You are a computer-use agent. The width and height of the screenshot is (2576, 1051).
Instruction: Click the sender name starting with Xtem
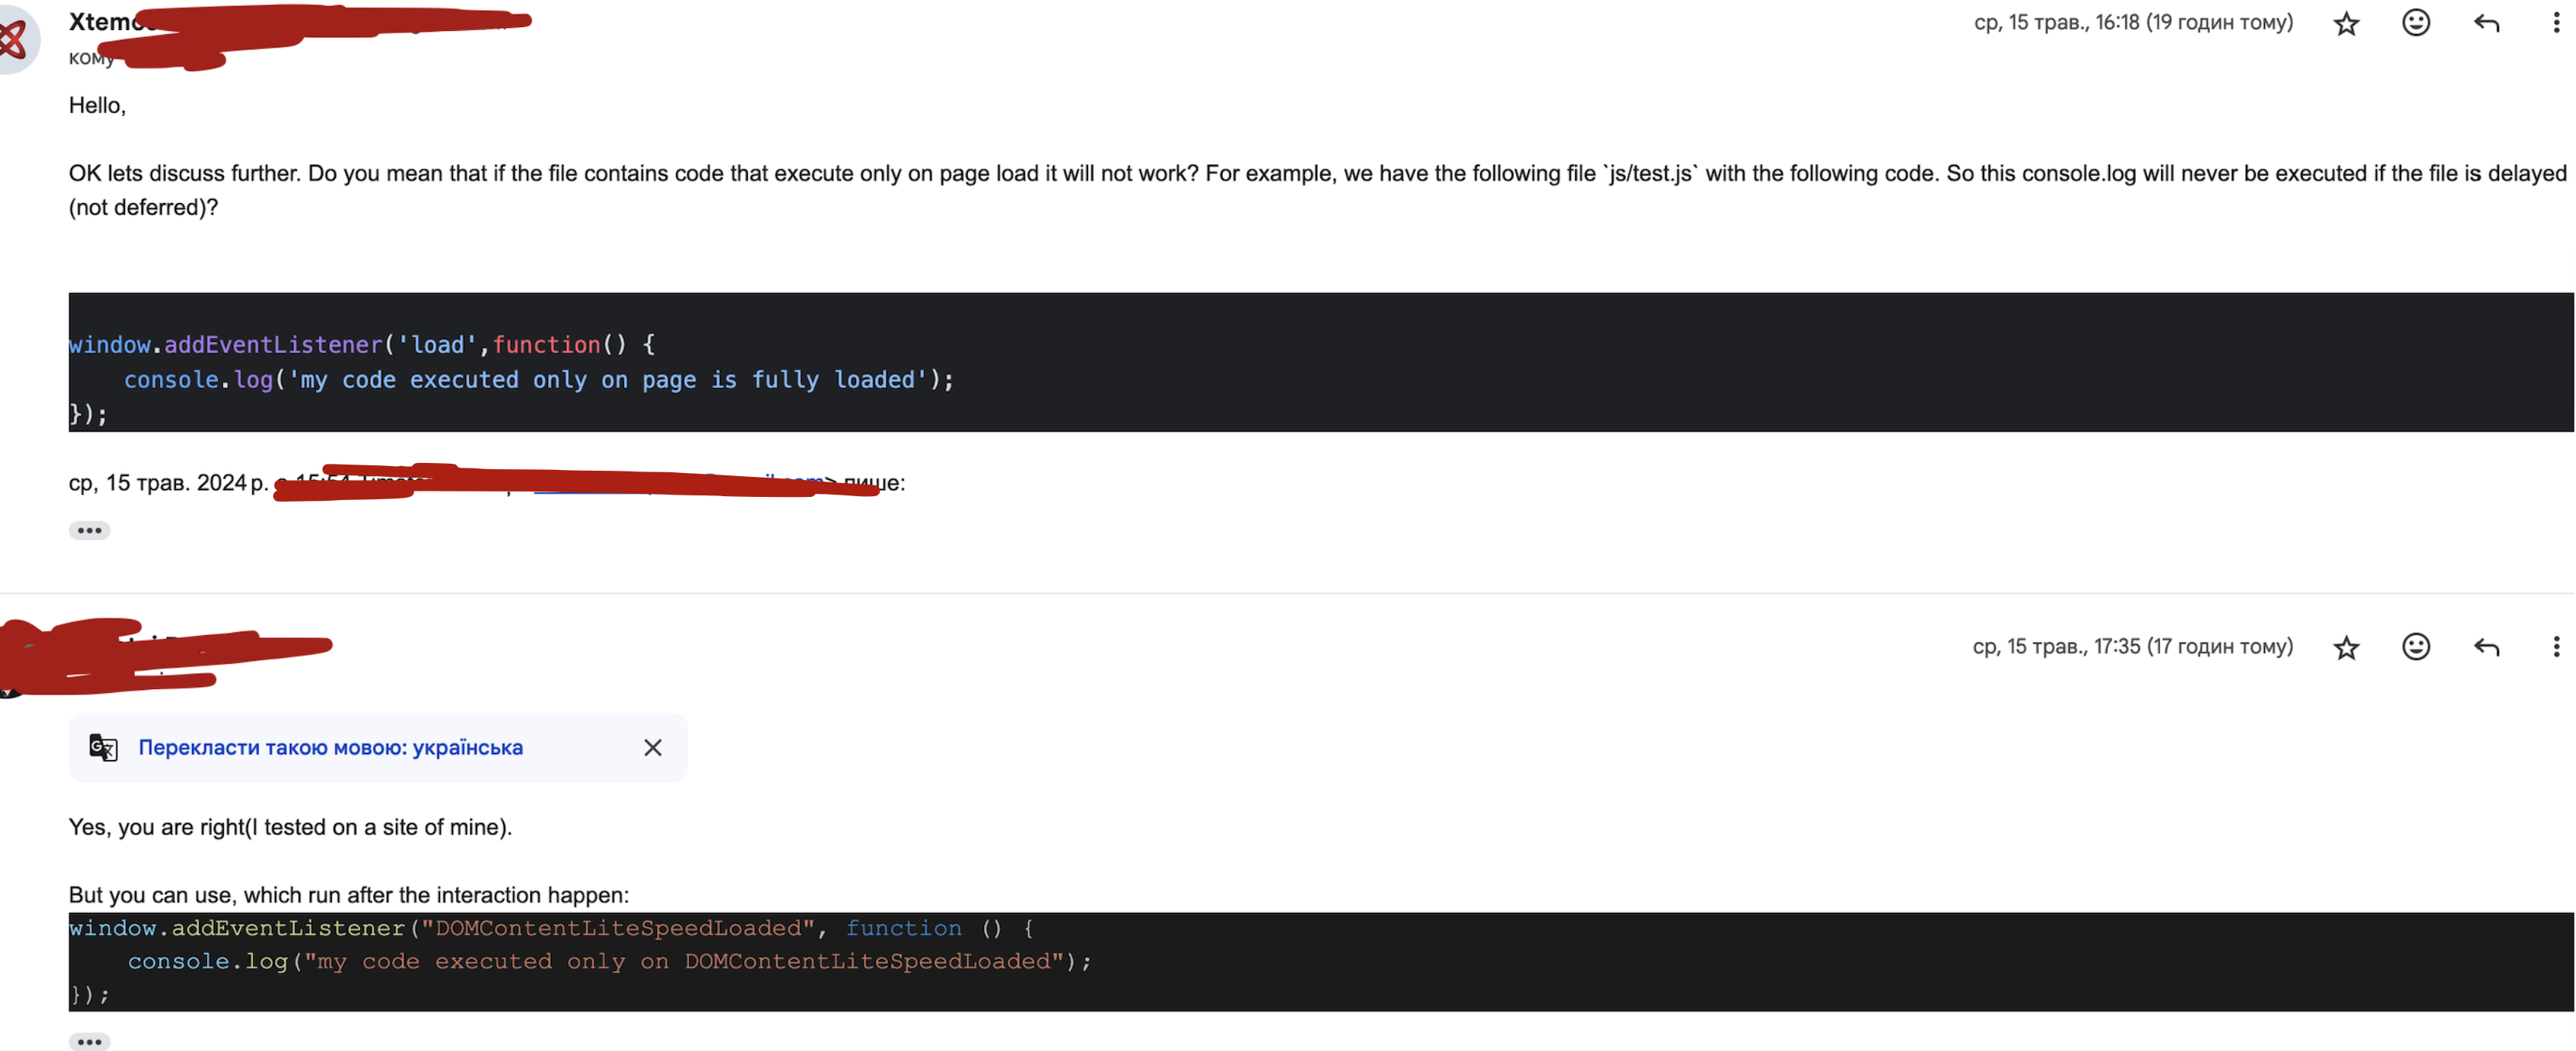click(x=100, y=22)
